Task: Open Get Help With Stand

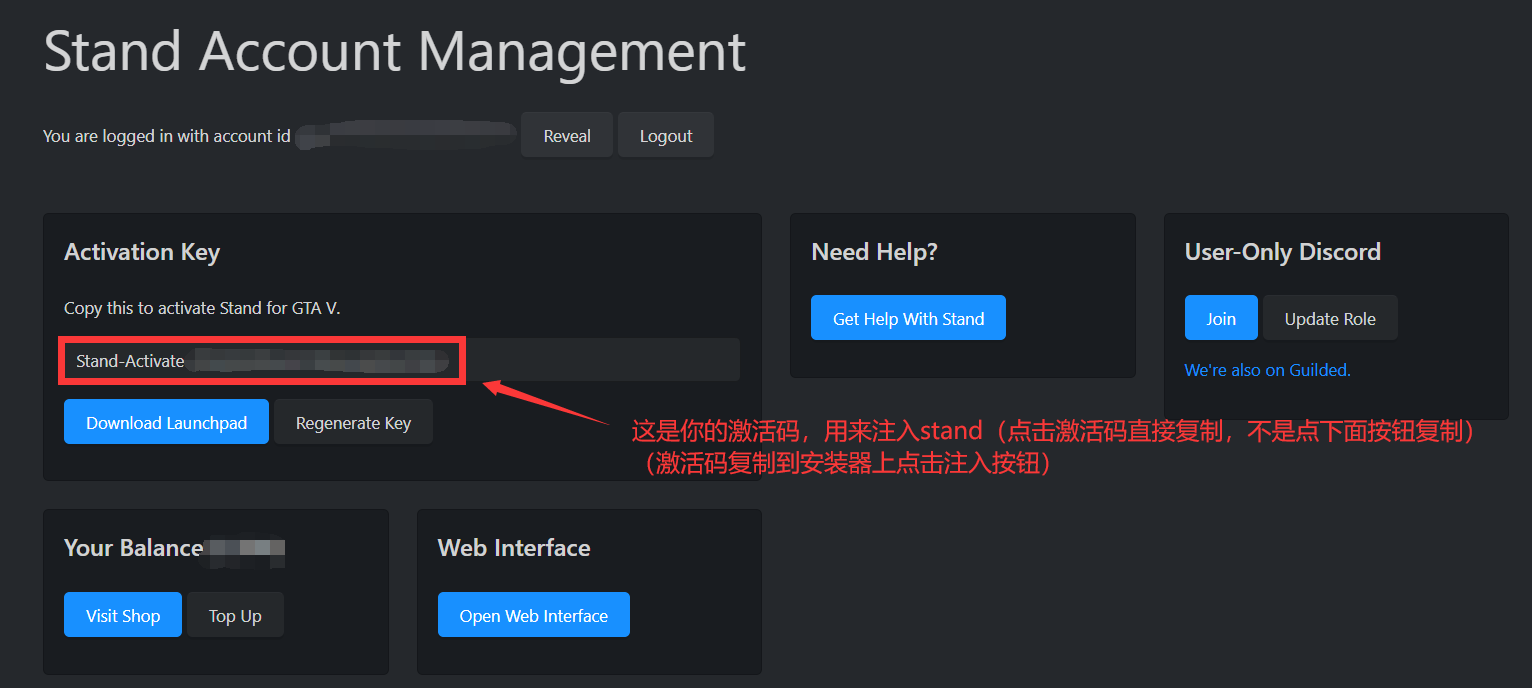Action: [x=908, y=318]
